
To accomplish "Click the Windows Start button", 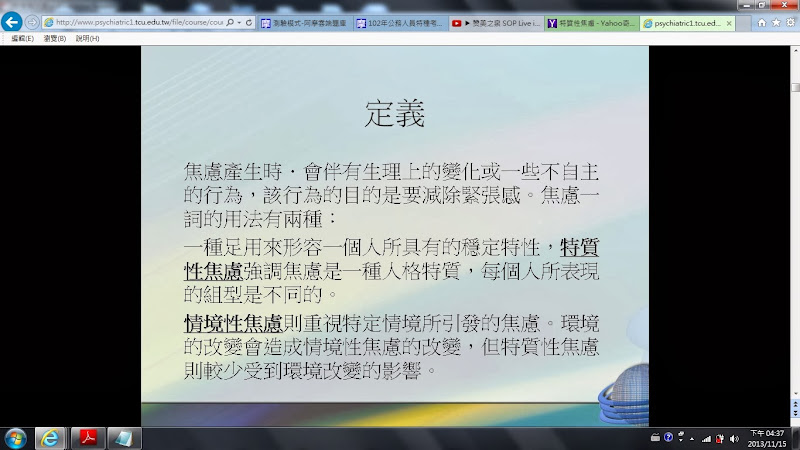I will 16,437.
